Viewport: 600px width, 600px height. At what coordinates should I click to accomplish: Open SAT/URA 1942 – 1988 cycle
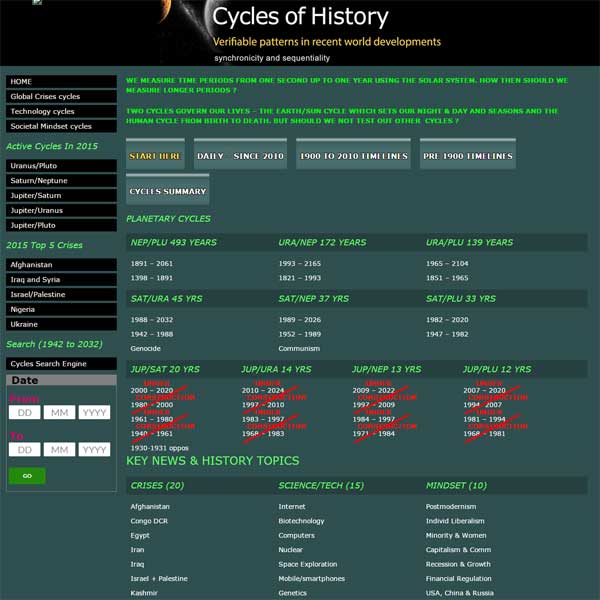tap(152, 334)
